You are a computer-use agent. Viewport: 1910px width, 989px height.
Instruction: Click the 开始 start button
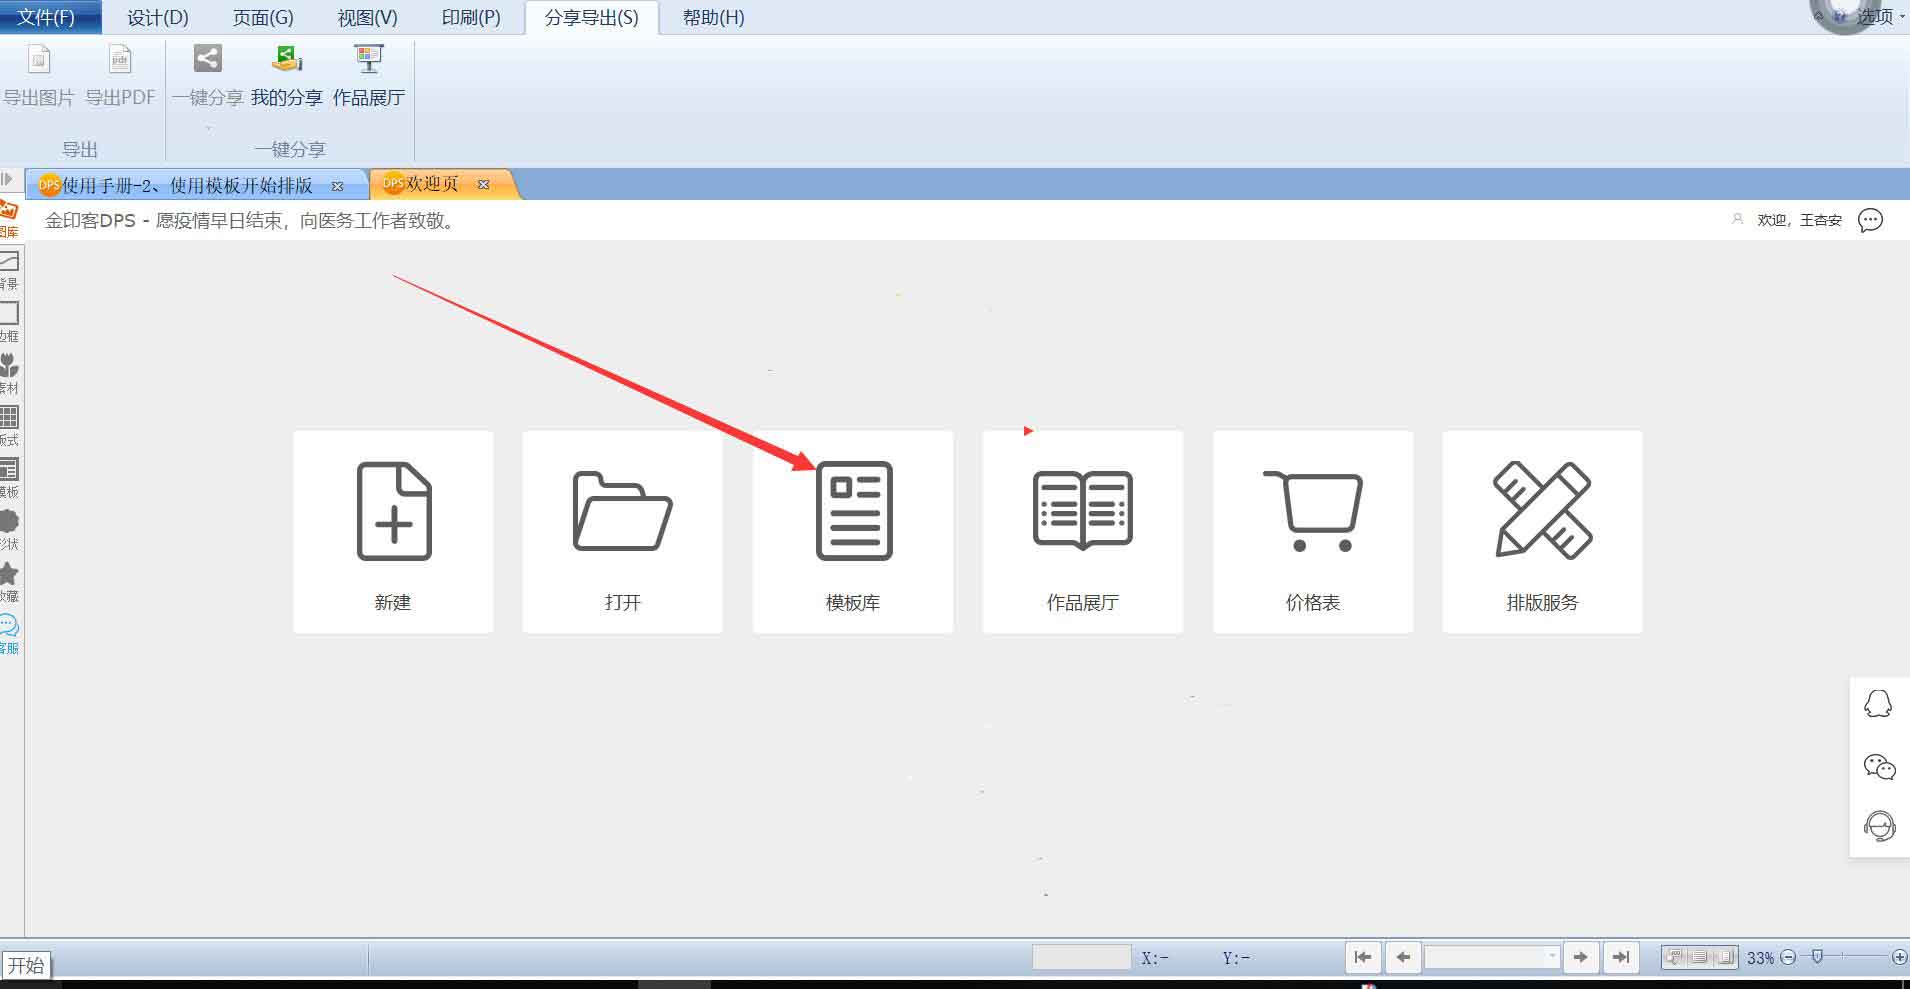(x=26, y=965)
